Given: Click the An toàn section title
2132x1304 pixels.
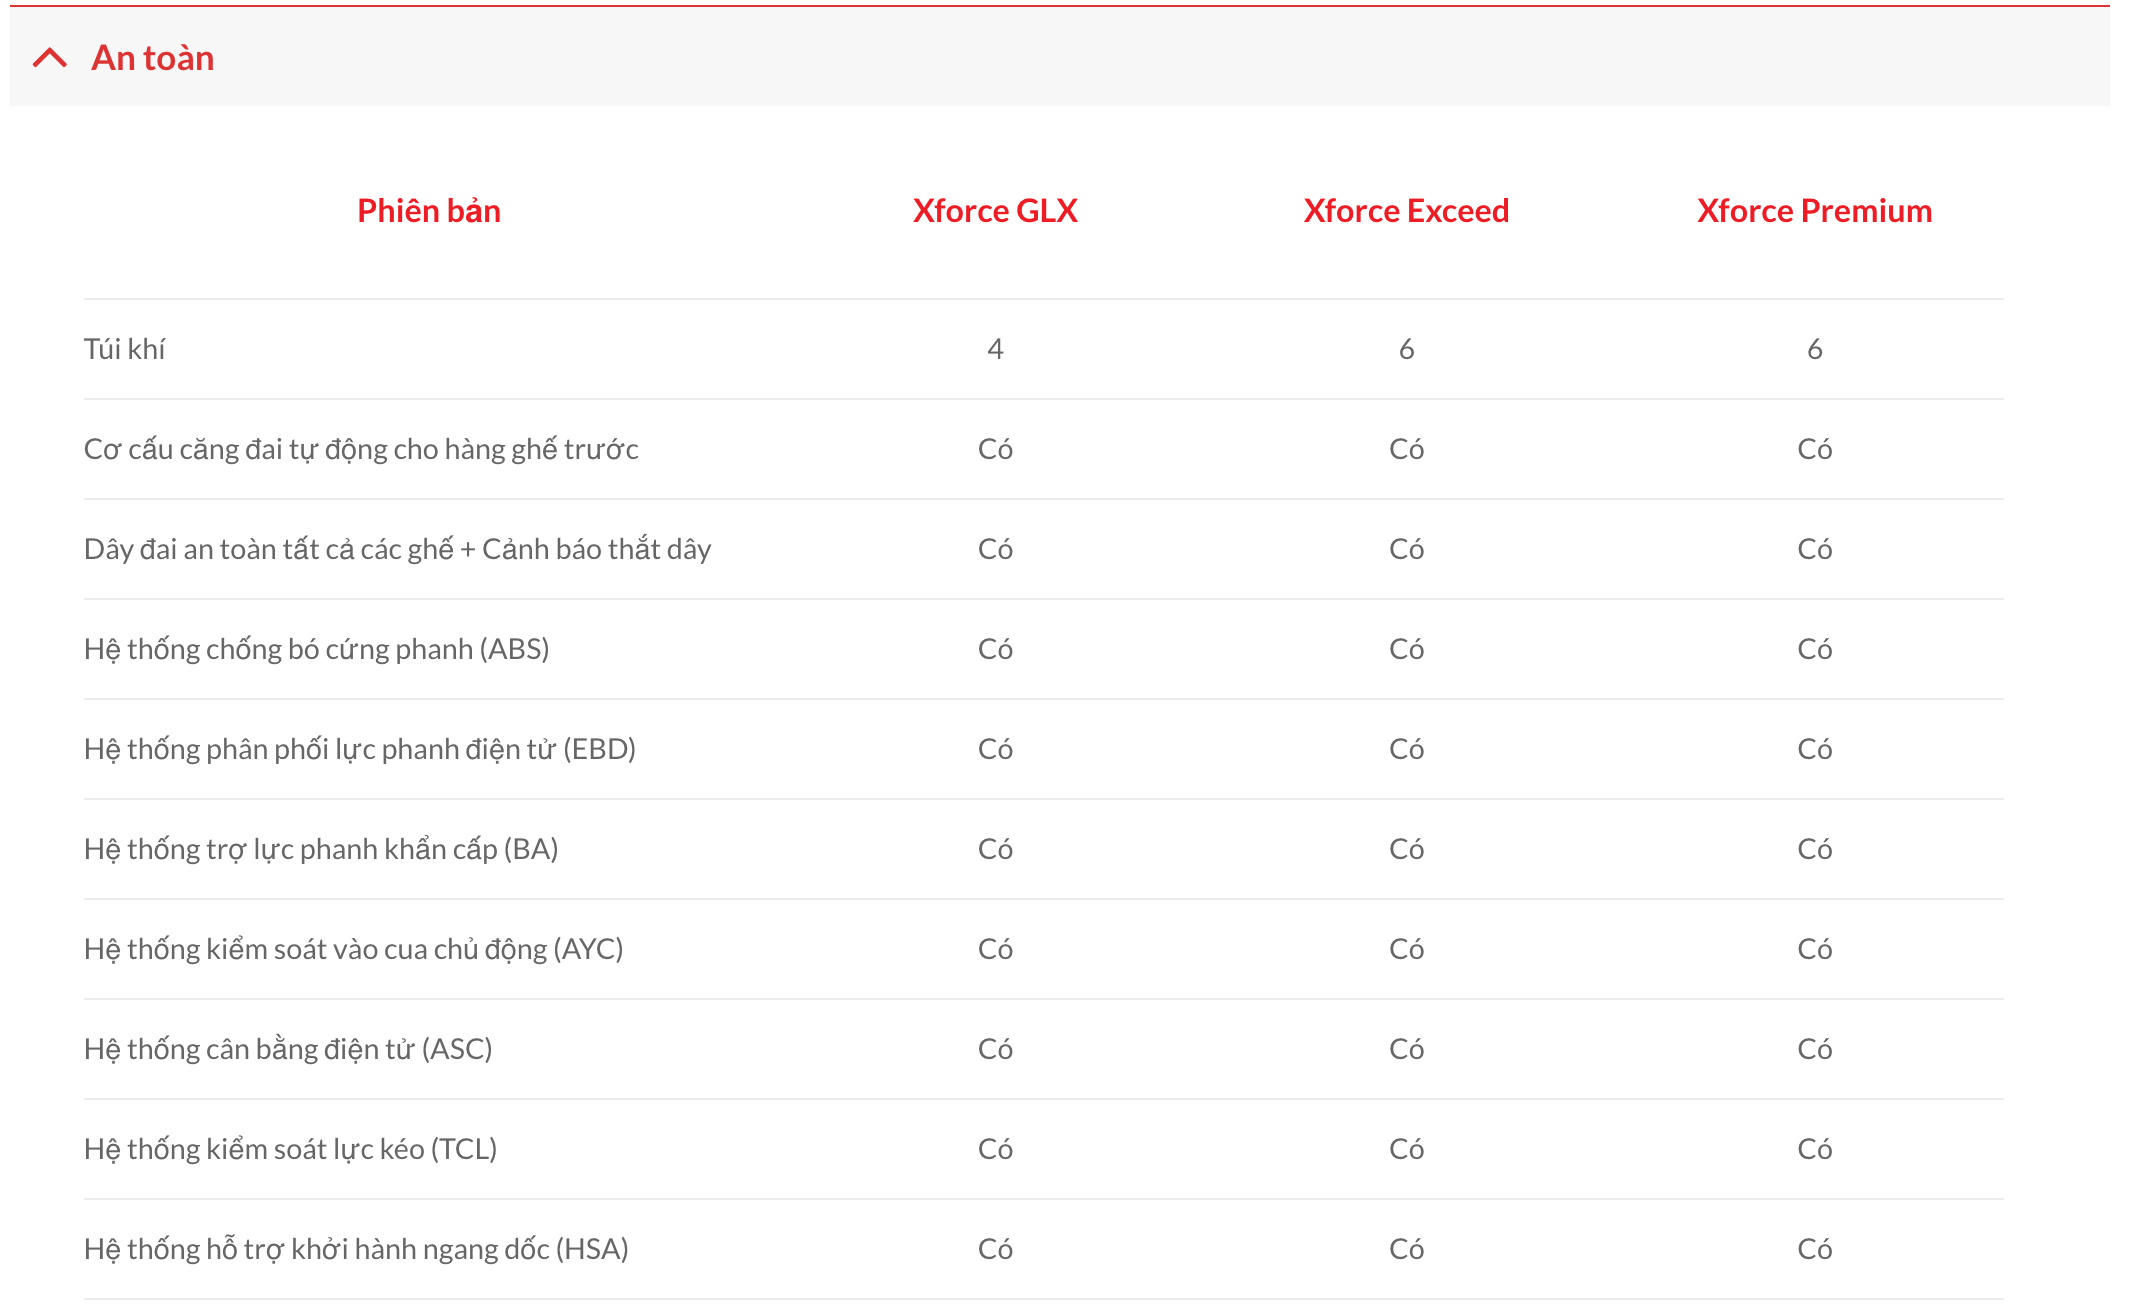Looking at the screenshot, I should click(x=153, y=58).
